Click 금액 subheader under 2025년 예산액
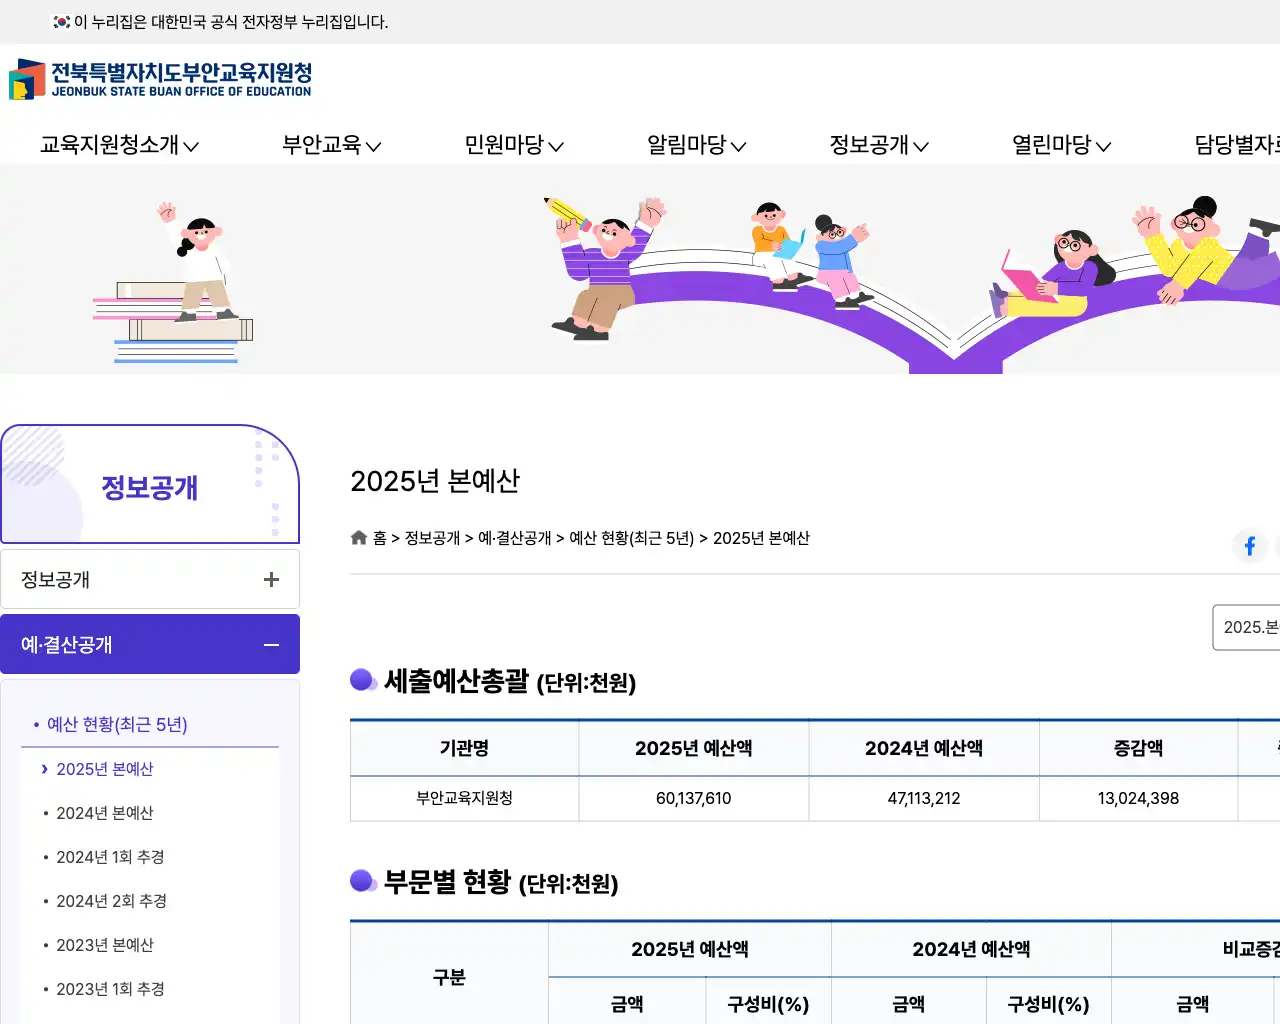The width and height of the screenshot is (1280, 1024). point(627,1004)
